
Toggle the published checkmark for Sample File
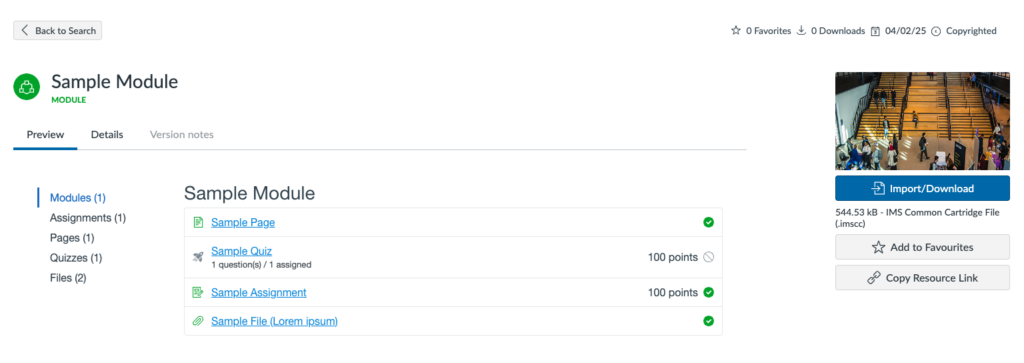(709, 321)
